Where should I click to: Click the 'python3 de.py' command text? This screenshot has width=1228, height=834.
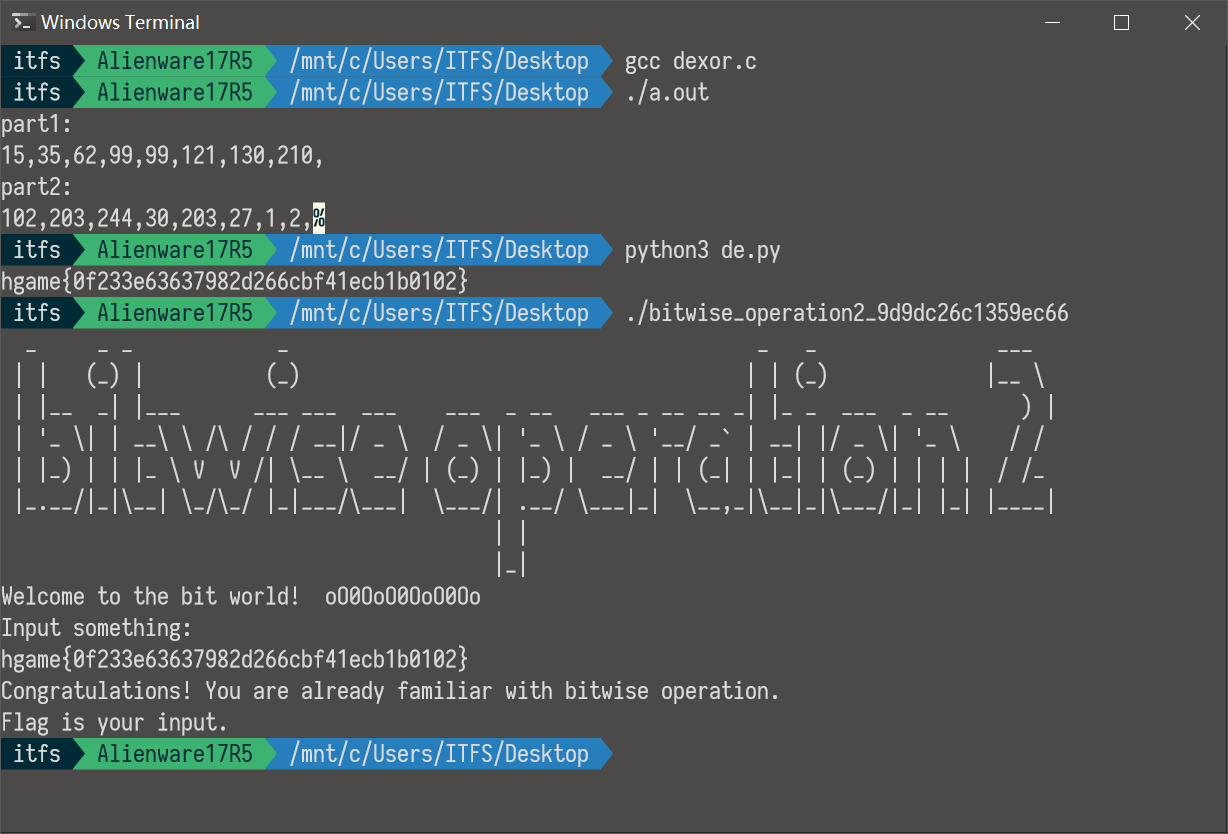tap(702, 250)
